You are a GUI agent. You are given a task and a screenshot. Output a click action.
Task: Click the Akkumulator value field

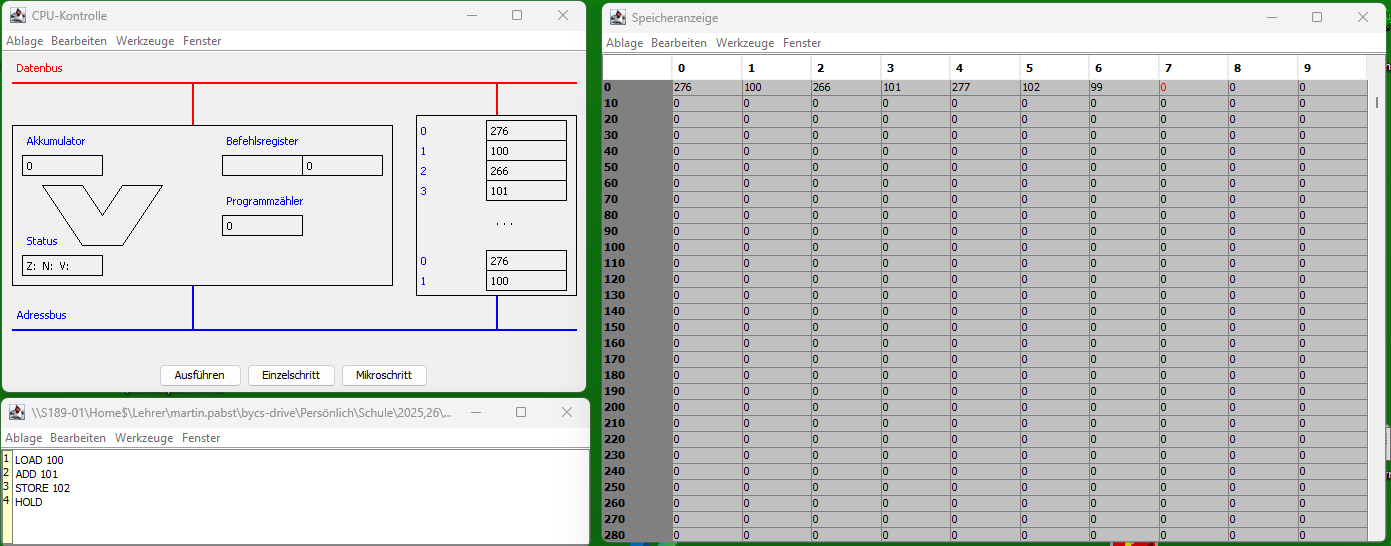[x=62, y=166]
